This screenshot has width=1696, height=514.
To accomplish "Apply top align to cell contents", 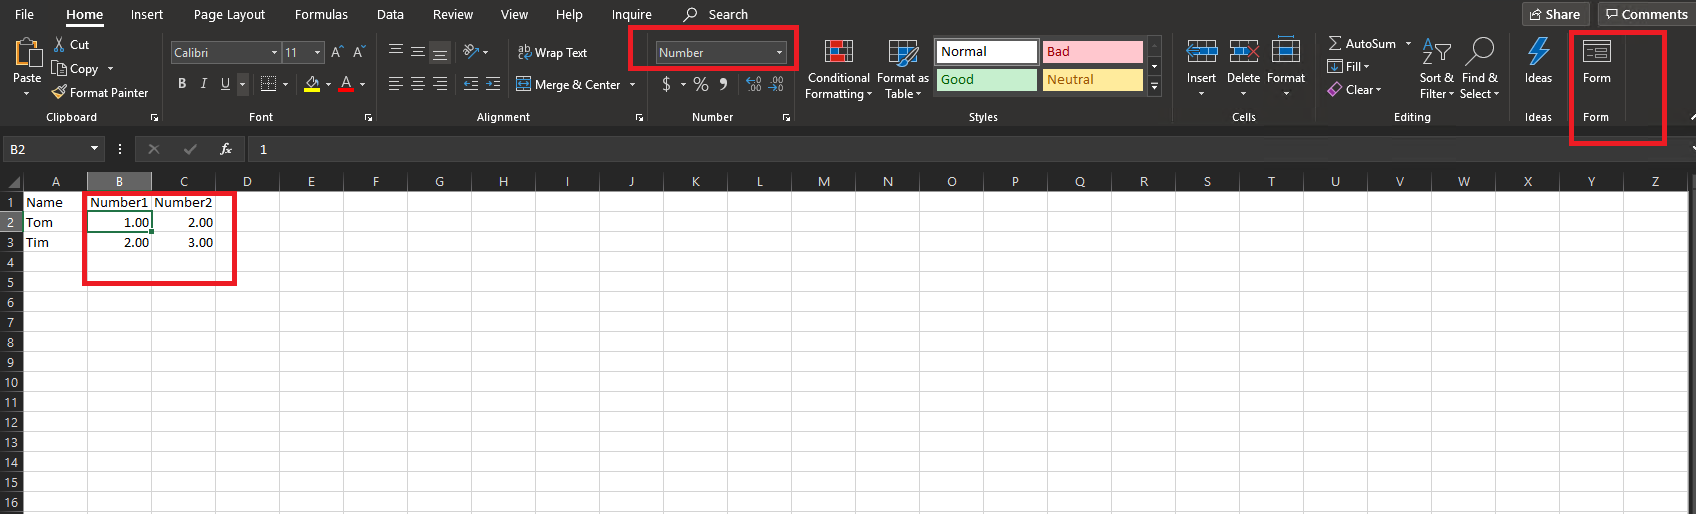I will click(x=396, y=52).
